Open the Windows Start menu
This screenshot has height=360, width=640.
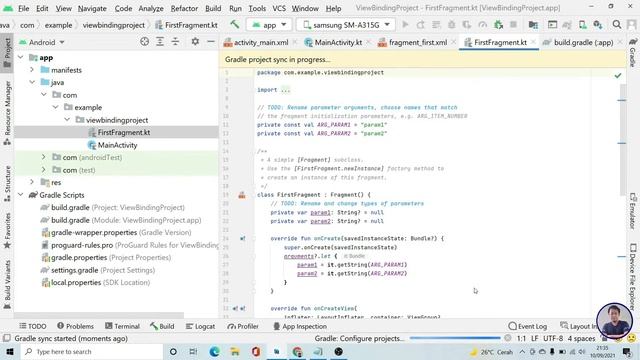(x=9, y=351)
